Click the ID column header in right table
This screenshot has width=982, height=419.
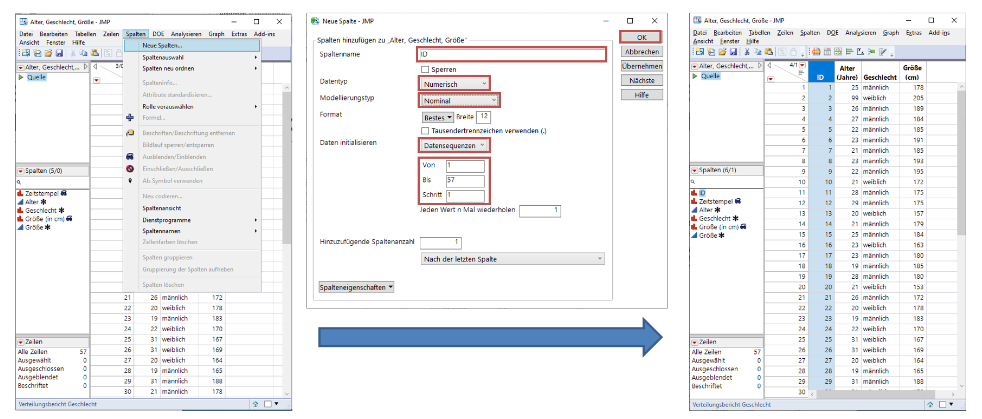coord(819,75)
